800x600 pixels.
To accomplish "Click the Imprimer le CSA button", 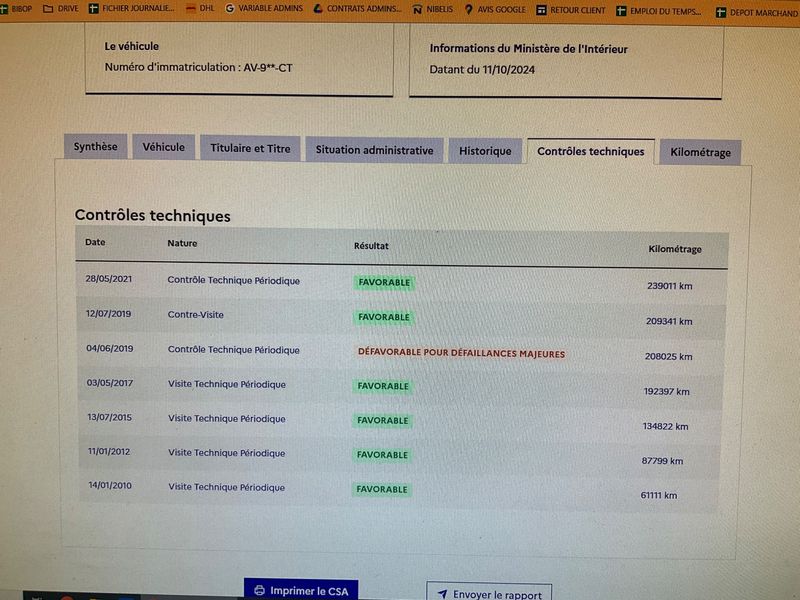I will (301, 590).
